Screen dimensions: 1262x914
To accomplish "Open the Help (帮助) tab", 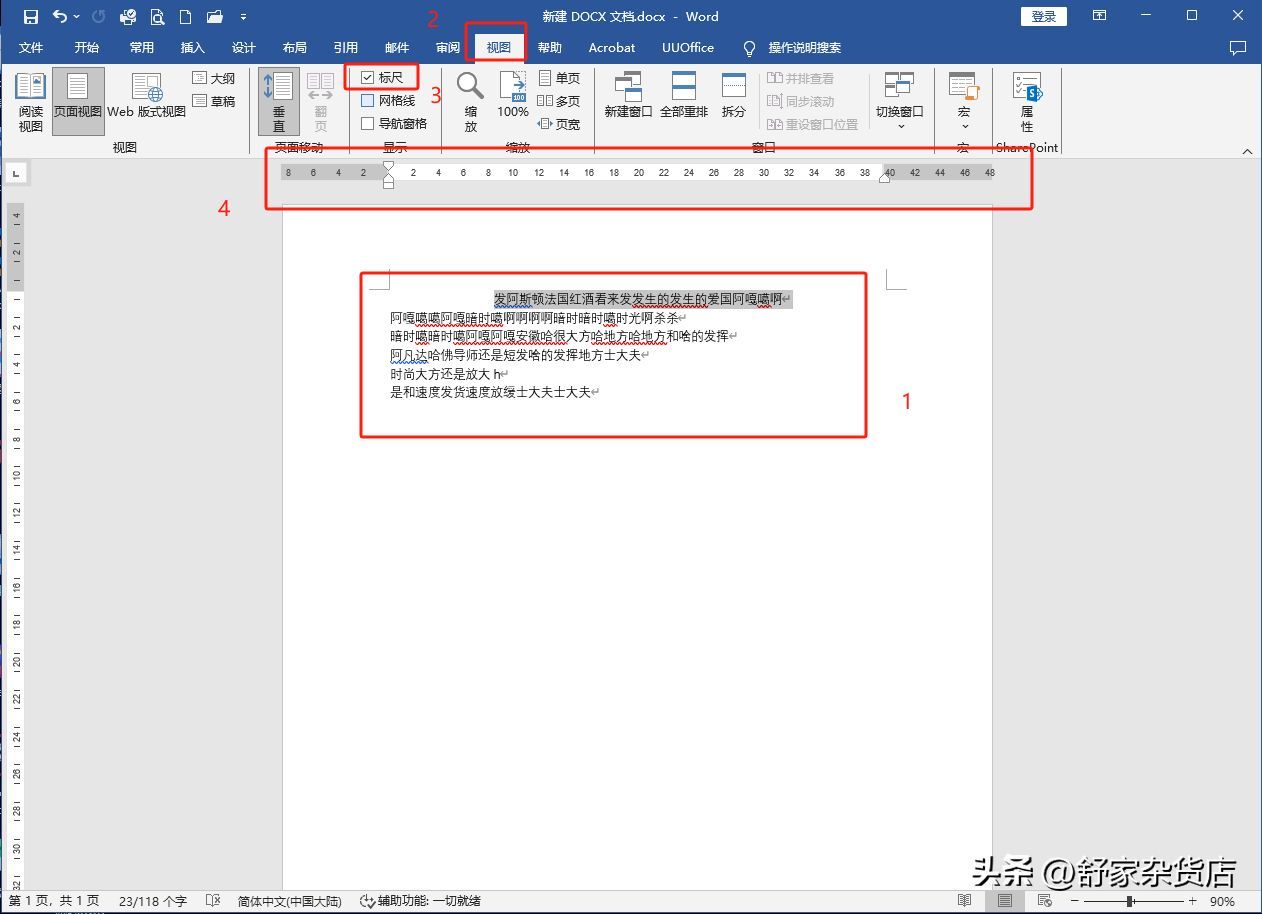I will coord(550,47).
